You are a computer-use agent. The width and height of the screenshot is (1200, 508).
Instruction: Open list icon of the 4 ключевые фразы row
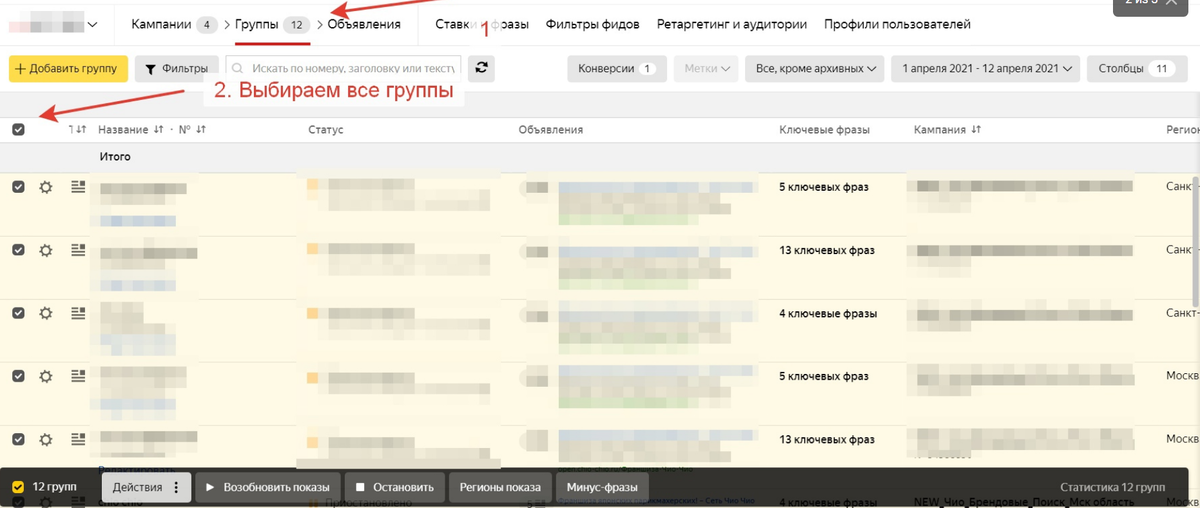pyautogui.click(x=79, y=313)
